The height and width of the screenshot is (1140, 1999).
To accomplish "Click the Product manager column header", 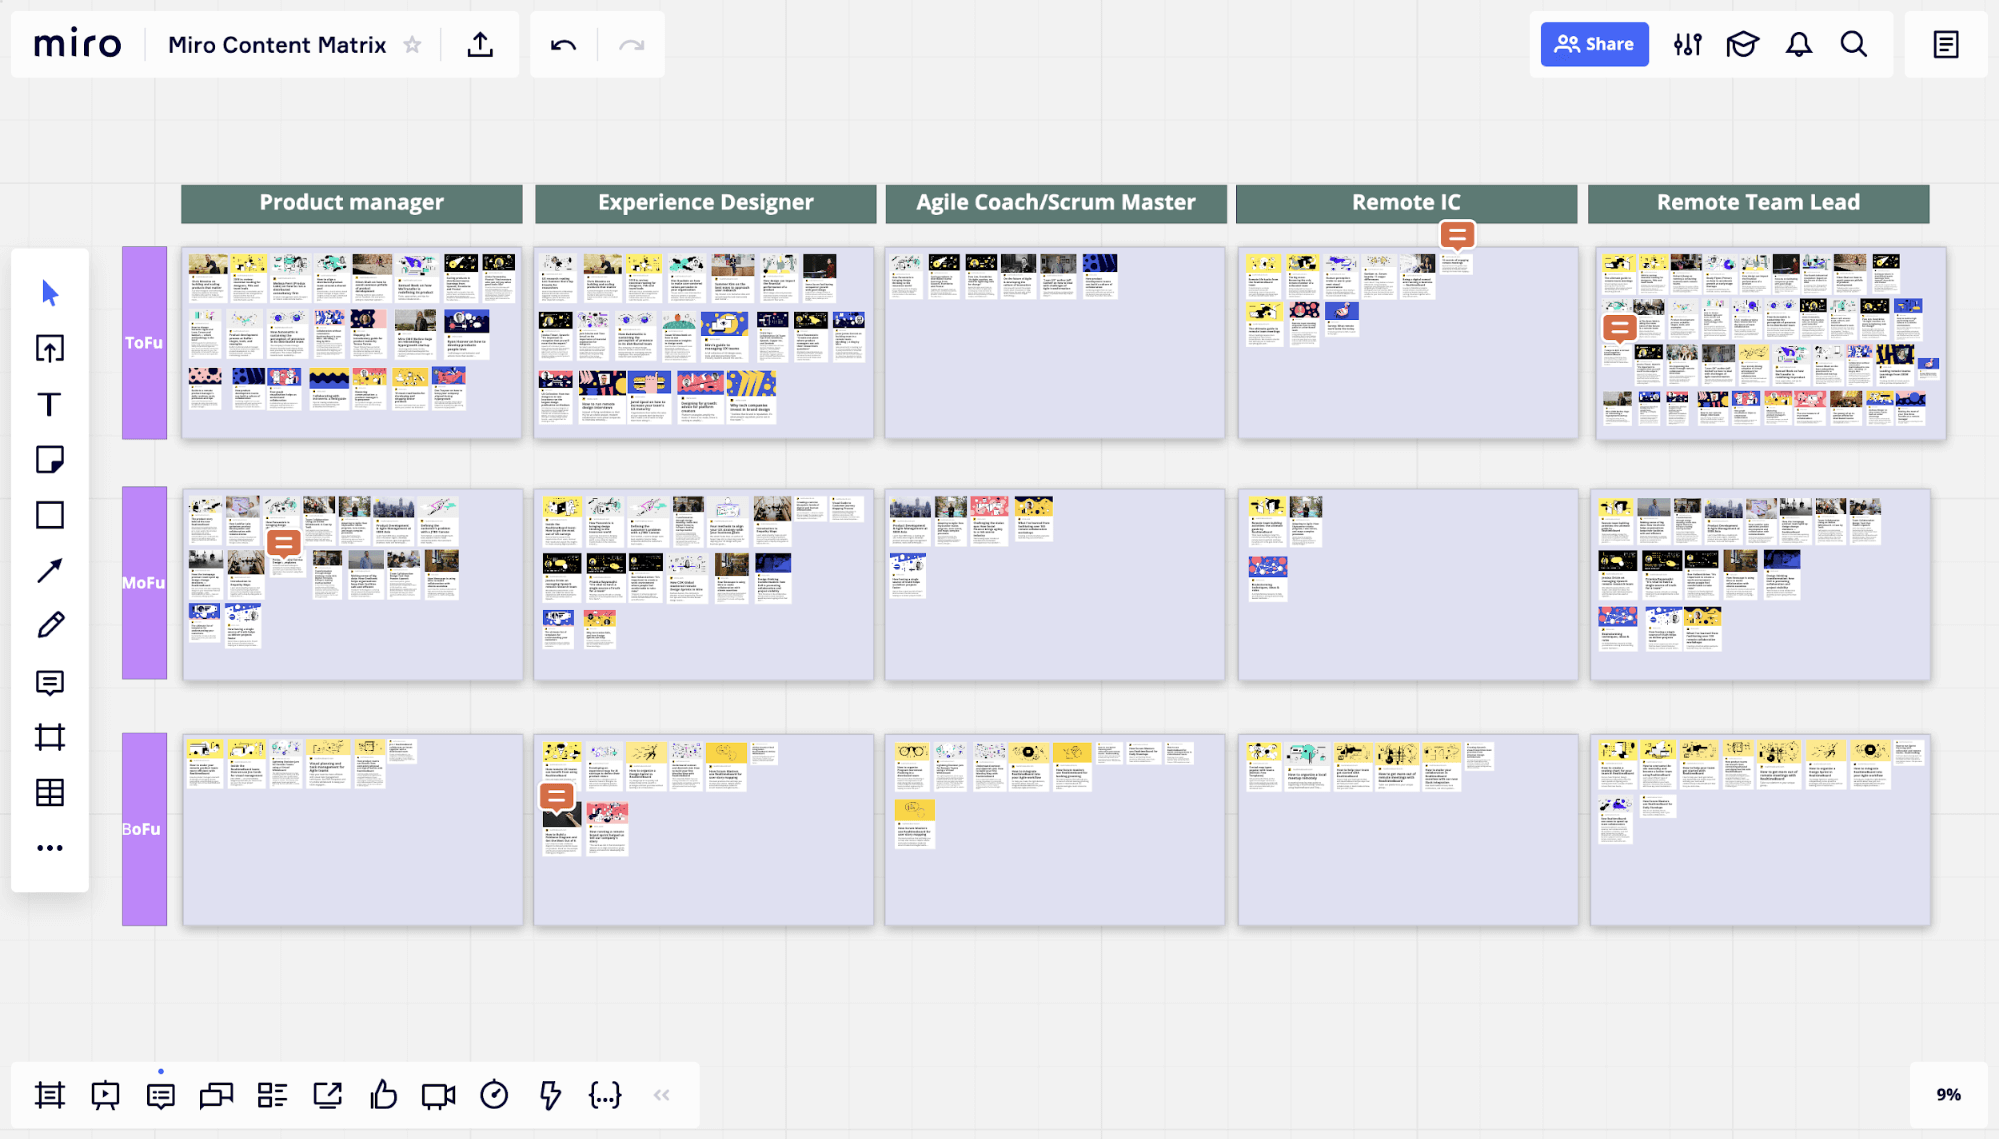I will [351, 203].
